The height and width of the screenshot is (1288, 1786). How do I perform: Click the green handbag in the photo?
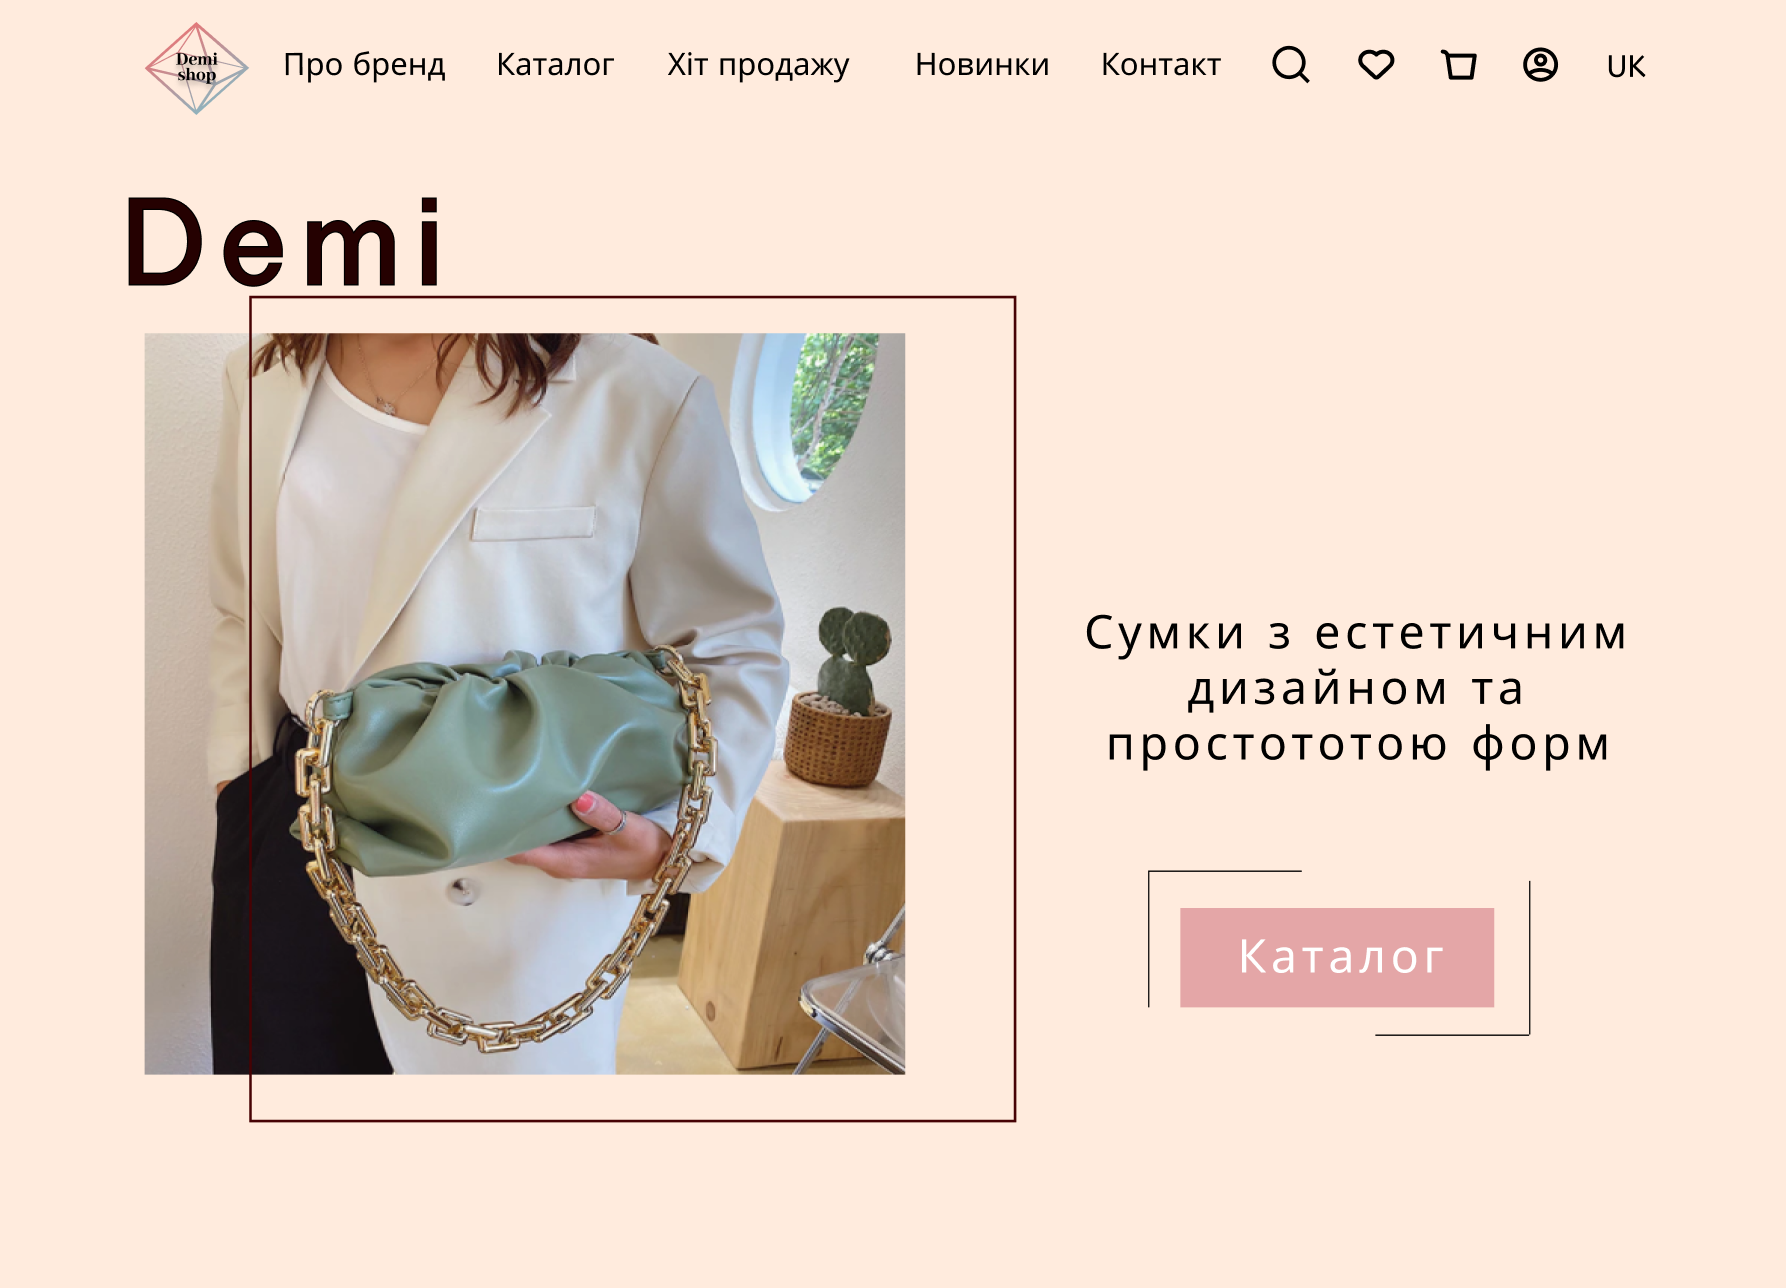pos(500,760)
